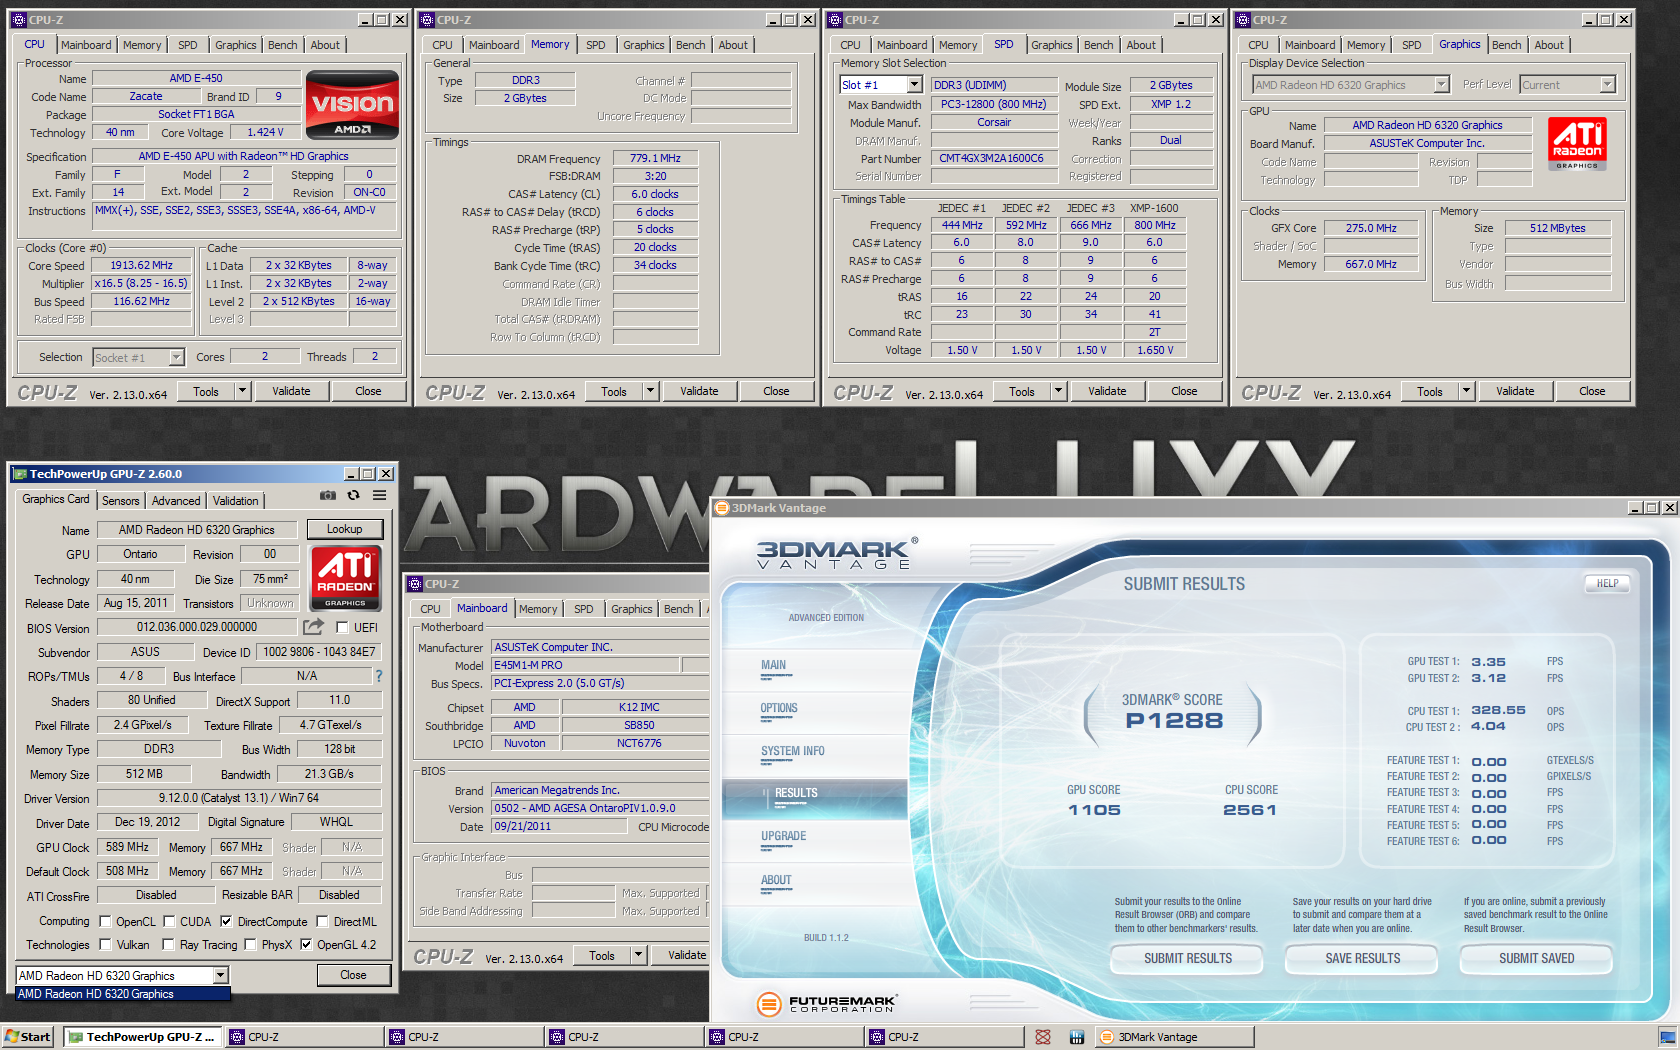The height and width of the screenshot is (1050, 1680).
Task: Open About tab in the CPU-Z Graphics window
Action: pyautogui.click(x=1549, y=45)
